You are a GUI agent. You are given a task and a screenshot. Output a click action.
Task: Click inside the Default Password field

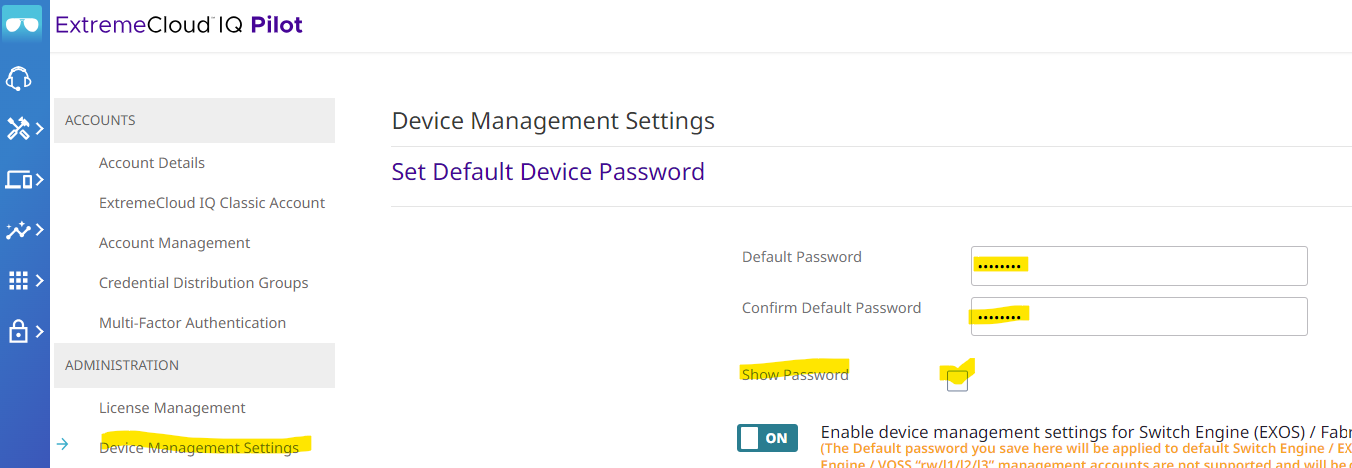(x=1139, y=266)
